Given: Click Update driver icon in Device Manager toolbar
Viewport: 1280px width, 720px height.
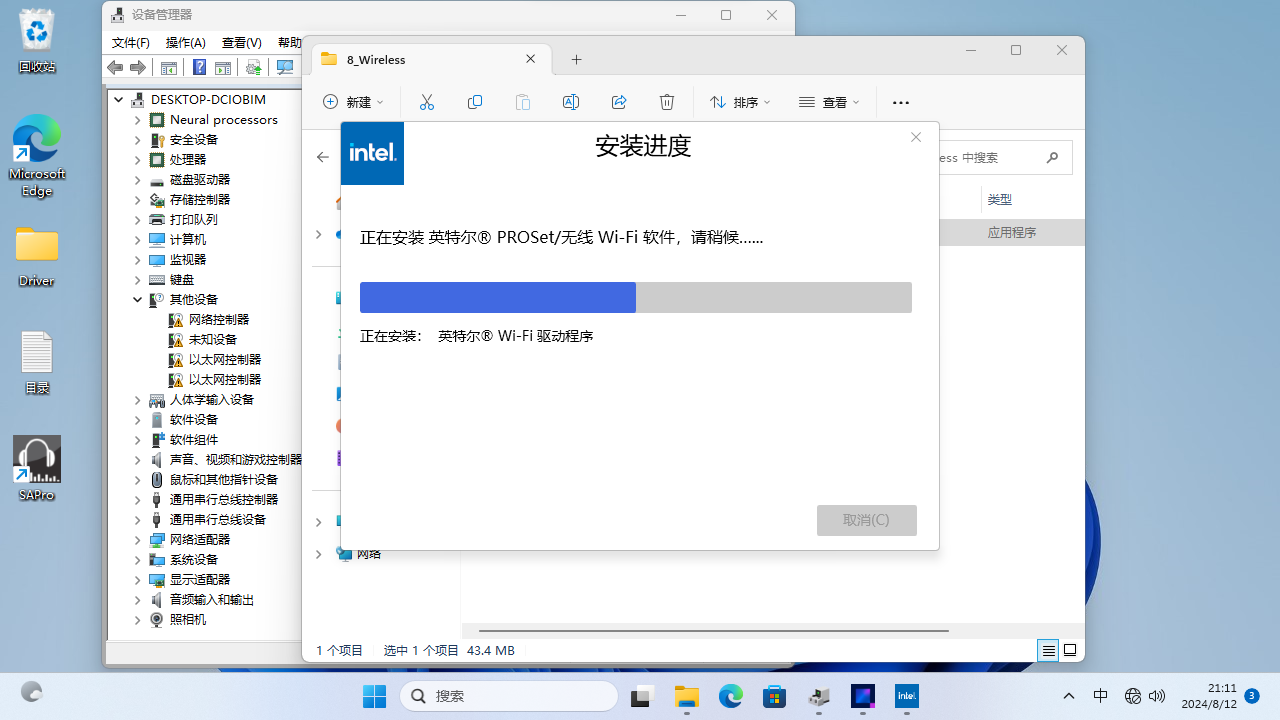Looking at the screenshot, I should coord(254,67).
